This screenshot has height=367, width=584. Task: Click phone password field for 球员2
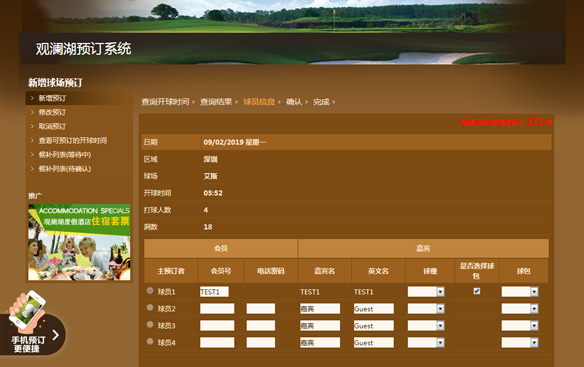coord(261,309)
